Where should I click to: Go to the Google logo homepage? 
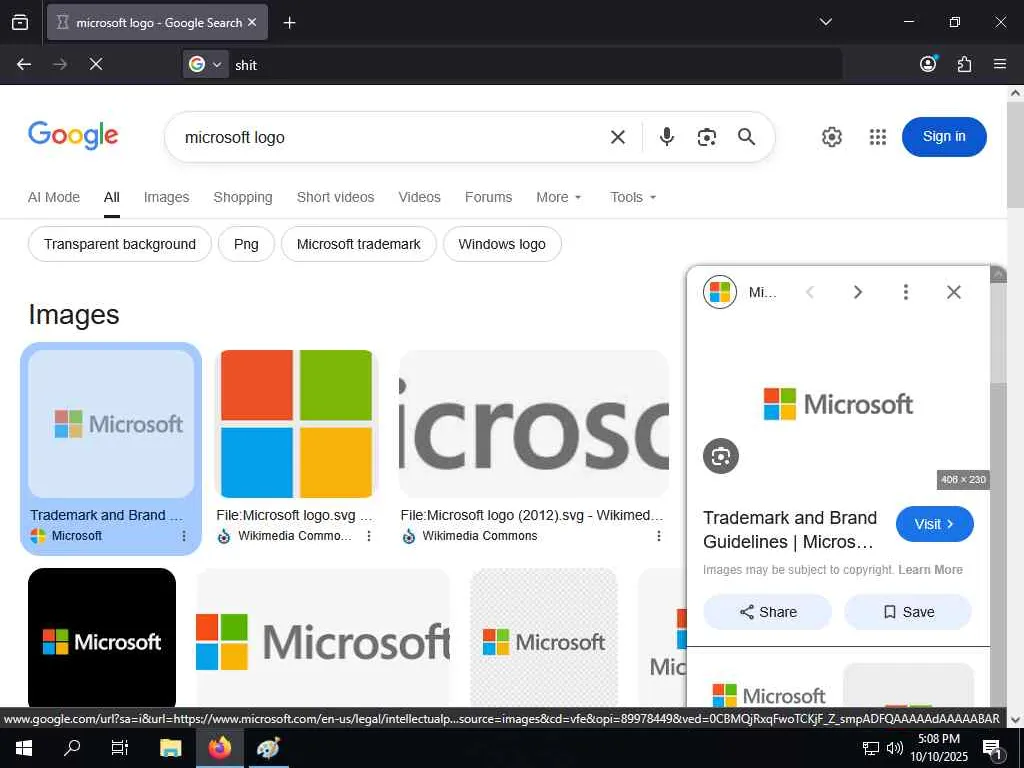pos(73,135)
